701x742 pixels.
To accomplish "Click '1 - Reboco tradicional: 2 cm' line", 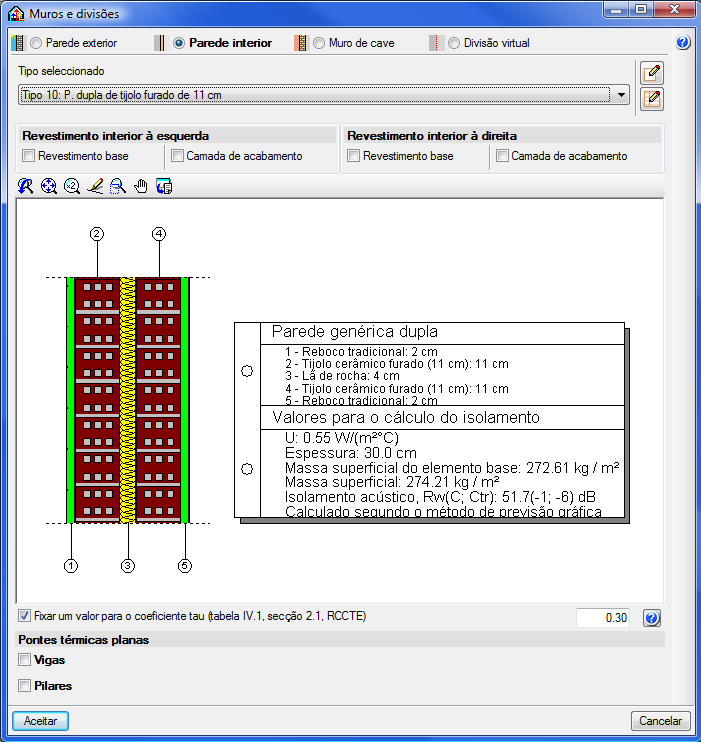I will pyautogui.click(x=361, y=352).
